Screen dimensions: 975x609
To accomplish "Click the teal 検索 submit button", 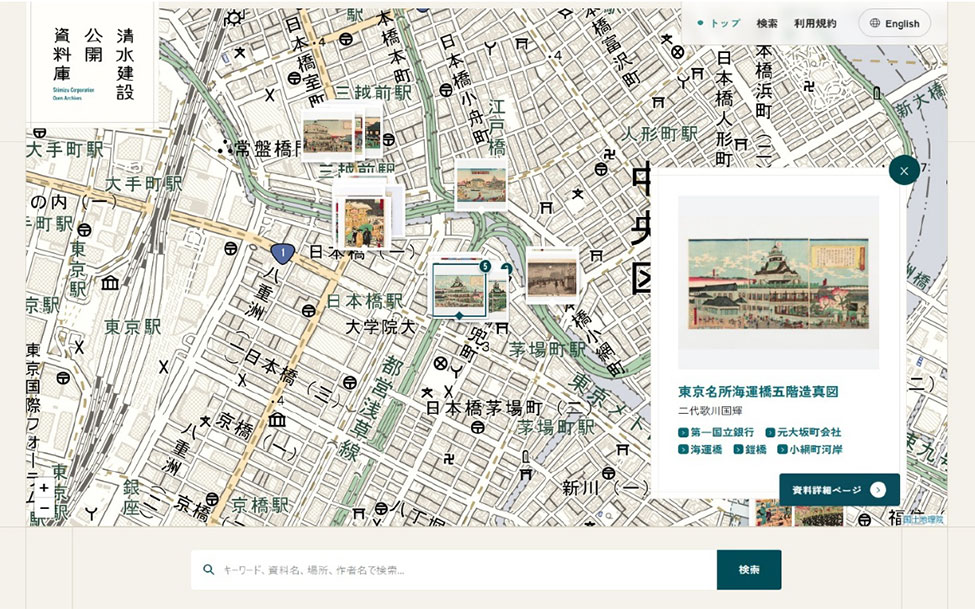I will 749,569.
